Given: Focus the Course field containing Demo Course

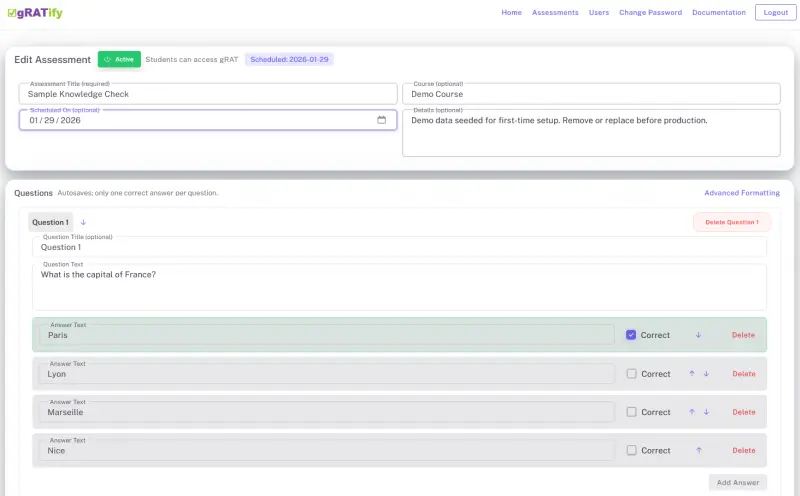Looking at the screenshot, I should click(x=591, y=94).
